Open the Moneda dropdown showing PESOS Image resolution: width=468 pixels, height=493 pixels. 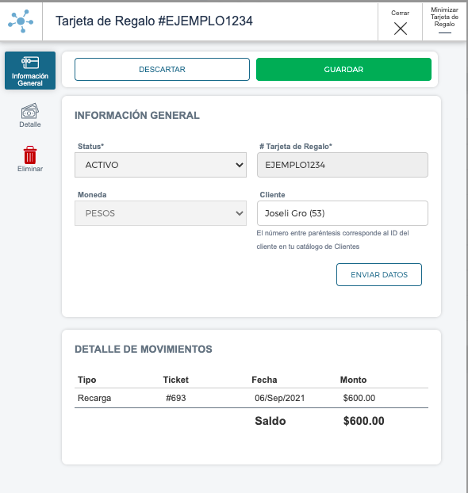pos(160,213)
